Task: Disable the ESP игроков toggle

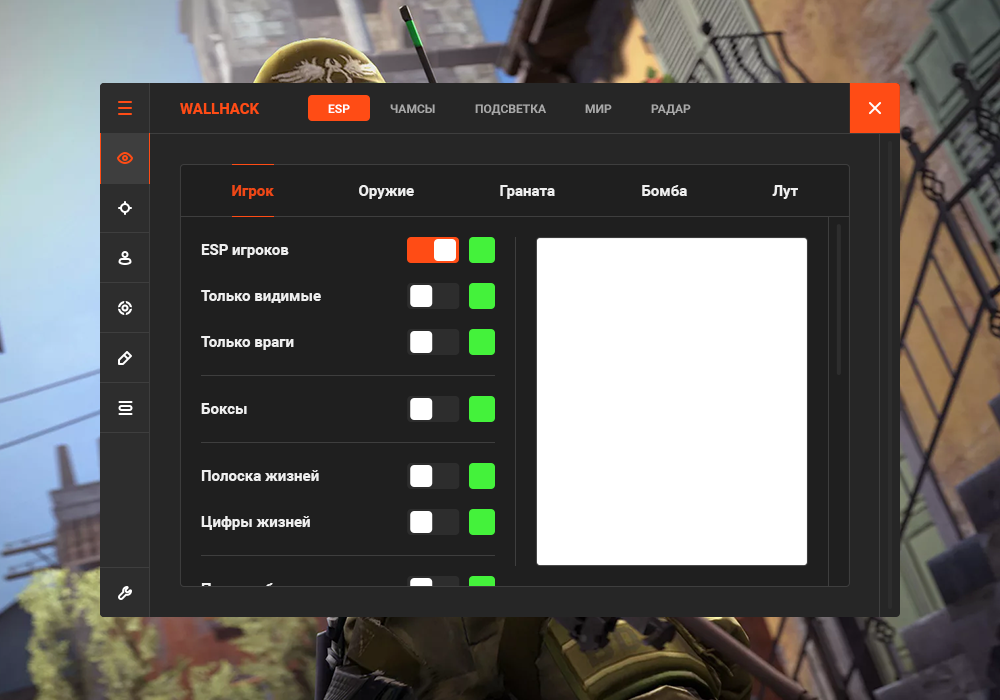Action: tap(432, 250)
